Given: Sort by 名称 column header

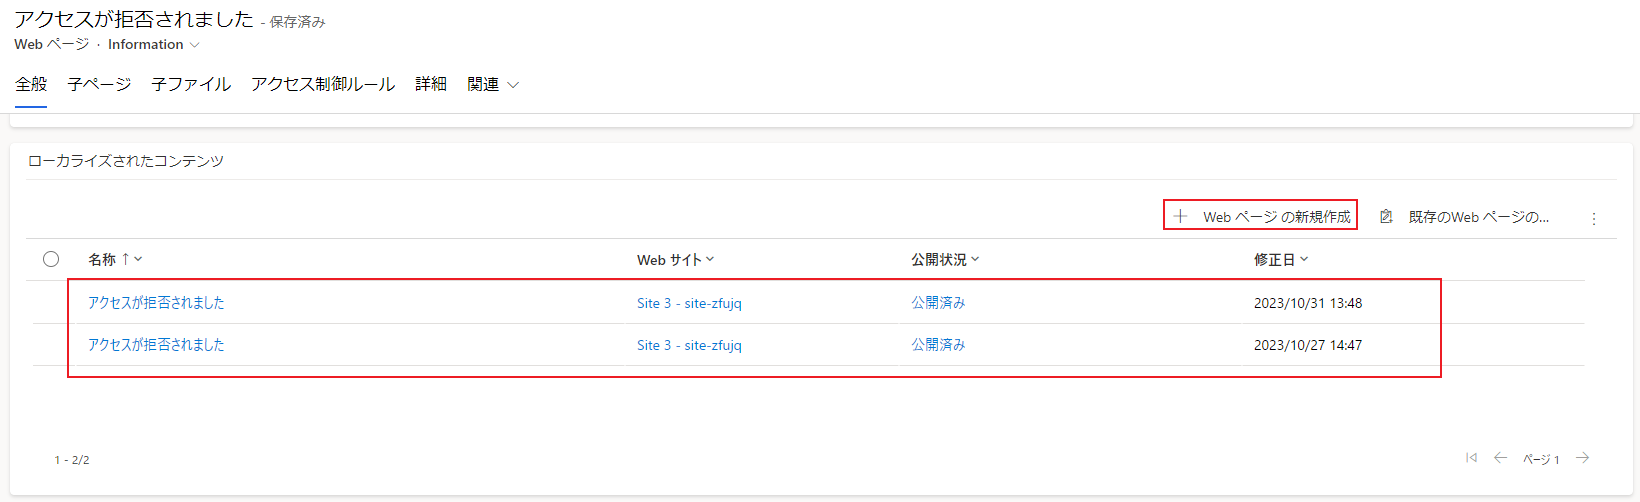Looking at the screenshot, I should click(115, 259).
